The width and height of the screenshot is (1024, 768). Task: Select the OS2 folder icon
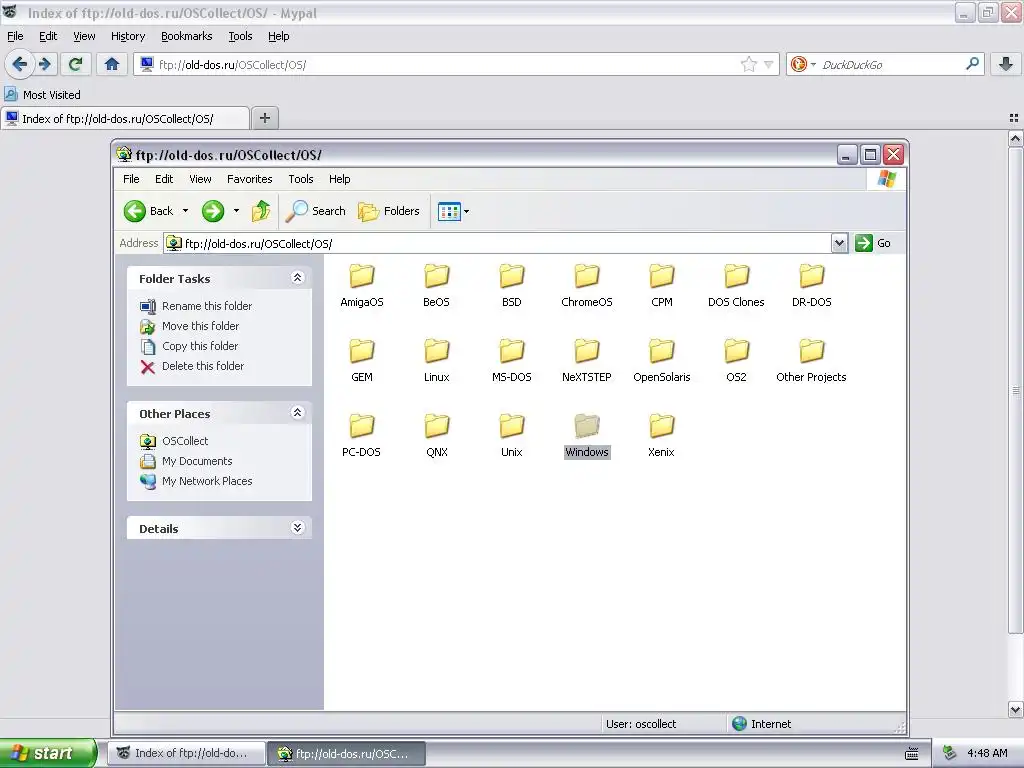point(736,351)
